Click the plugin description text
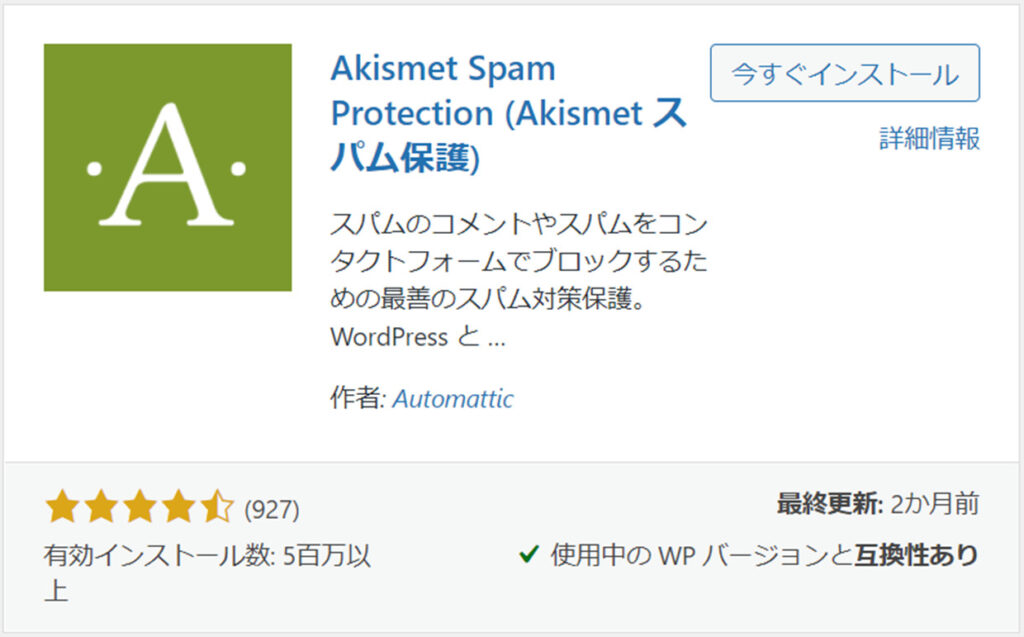 click(519, 280)
